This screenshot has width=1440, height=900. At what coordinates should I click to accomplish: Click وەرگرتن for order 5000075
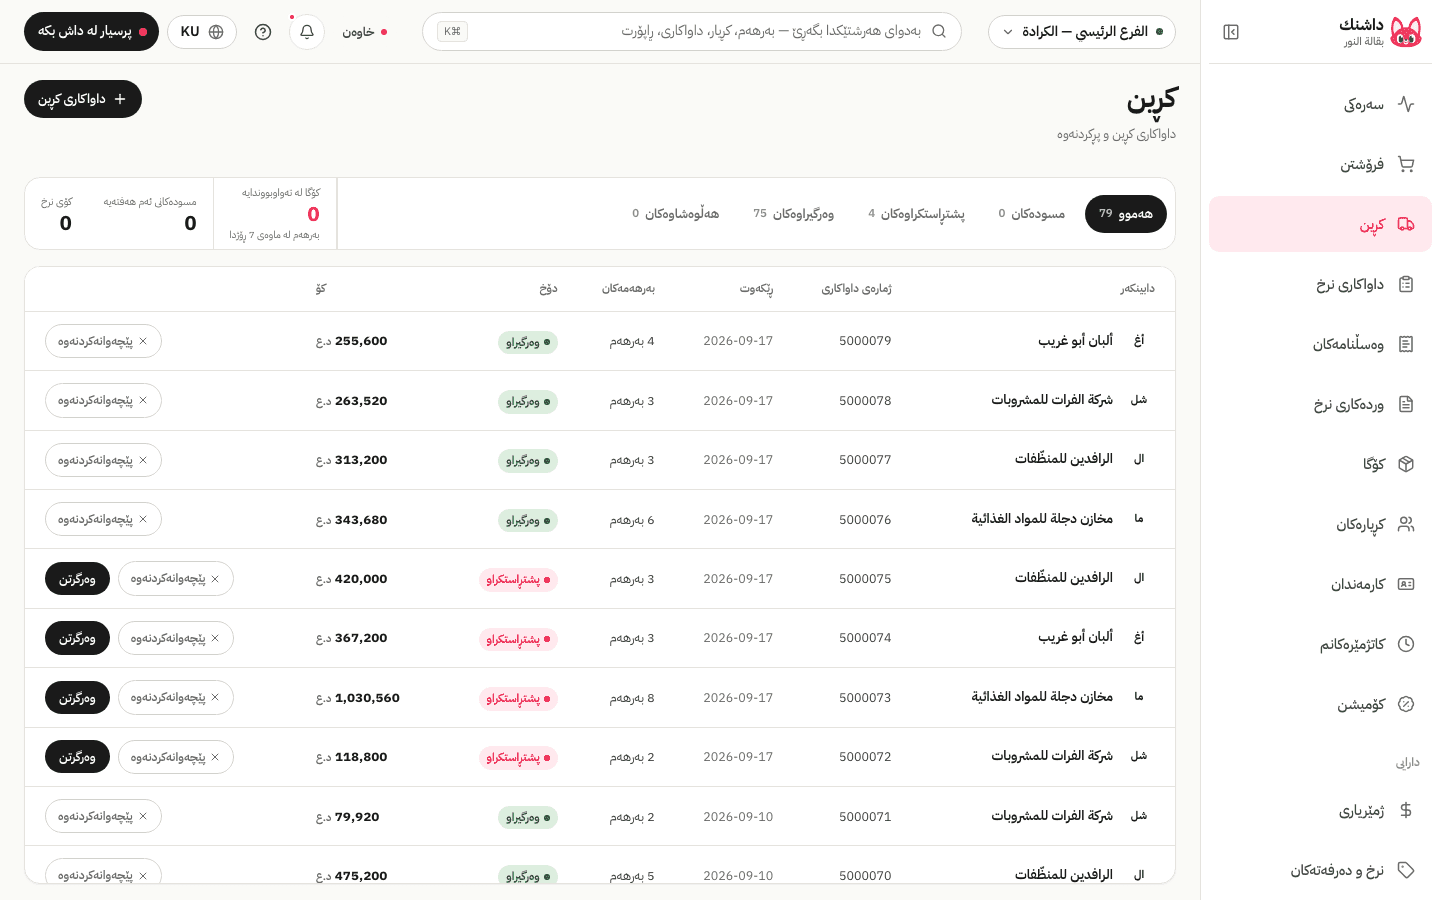[x=77, y=579]
